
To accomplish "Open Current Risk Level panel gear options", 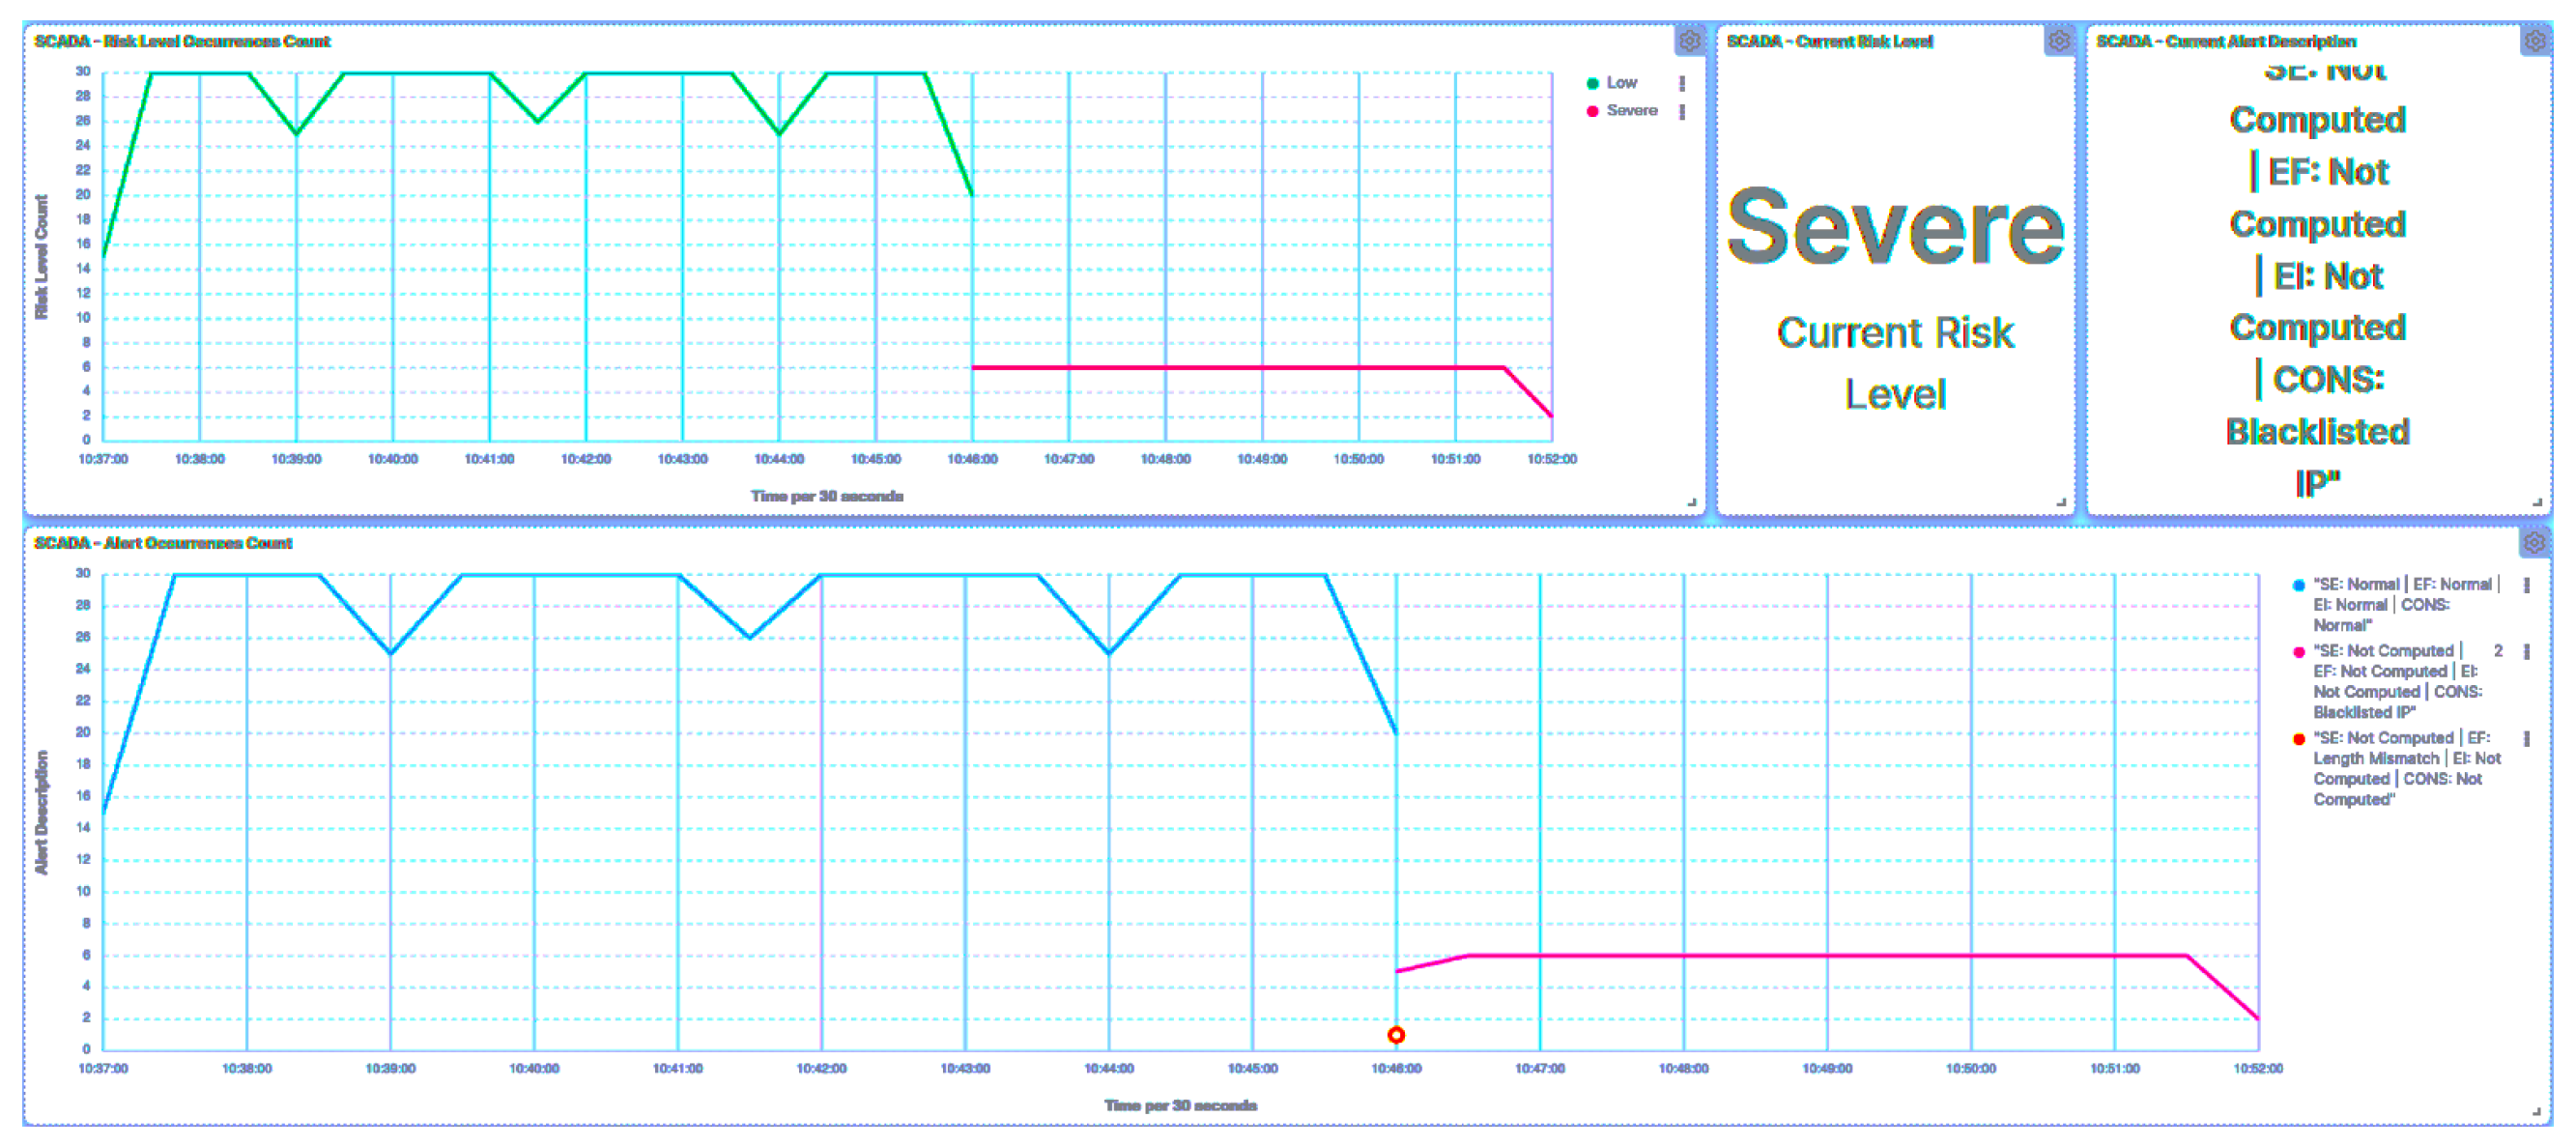I will pyautogui.click(x=2058, y=41).
